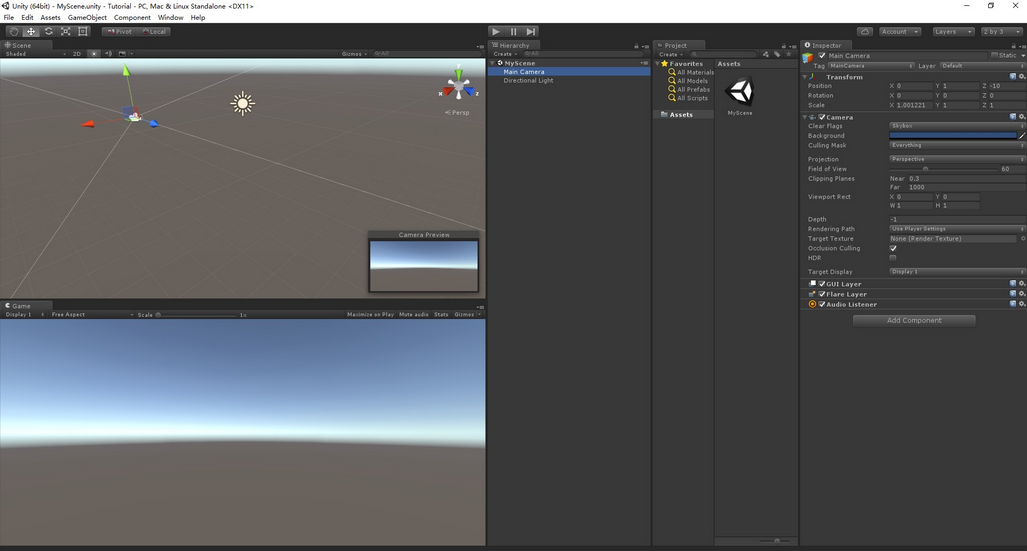
Task: Toggle the Camera component checkbox
Action: click(x=822, y=117)
